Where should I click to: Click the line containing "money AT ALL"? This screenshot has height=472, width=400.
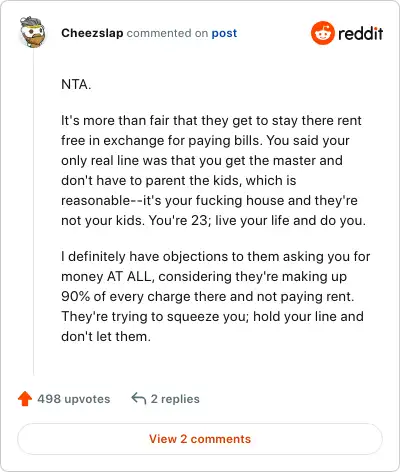(204, 277)
